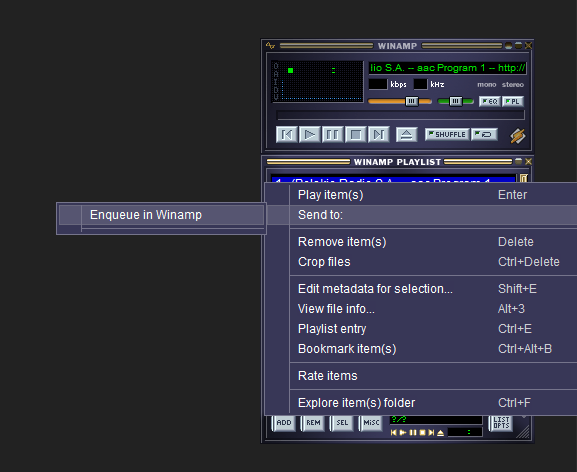Click the Winamp lightning bolt logo icon

(517, 136)
